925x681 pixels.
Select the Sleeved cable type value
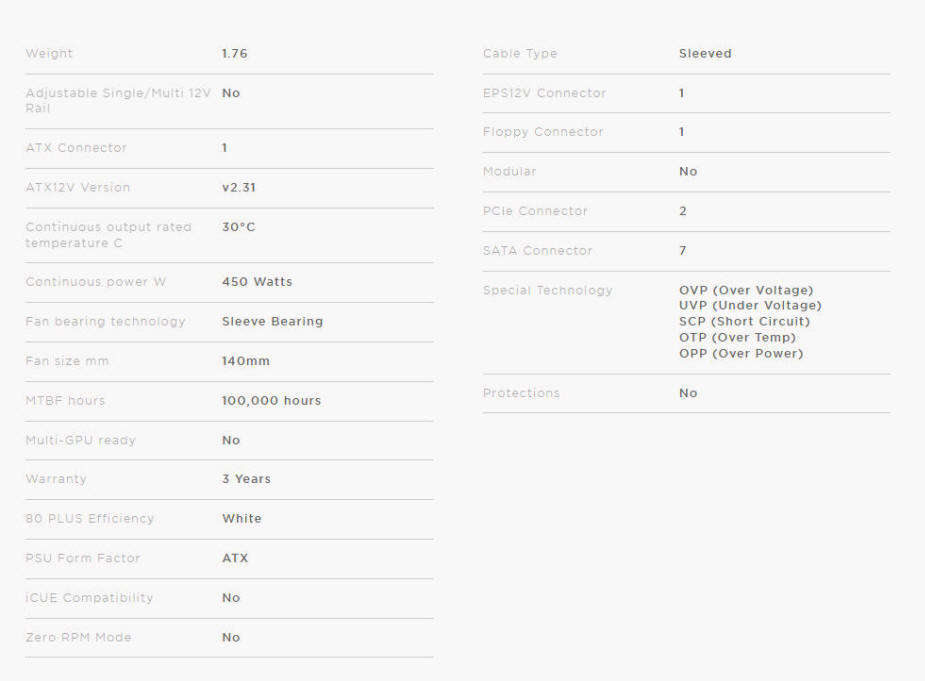(705, 54)
